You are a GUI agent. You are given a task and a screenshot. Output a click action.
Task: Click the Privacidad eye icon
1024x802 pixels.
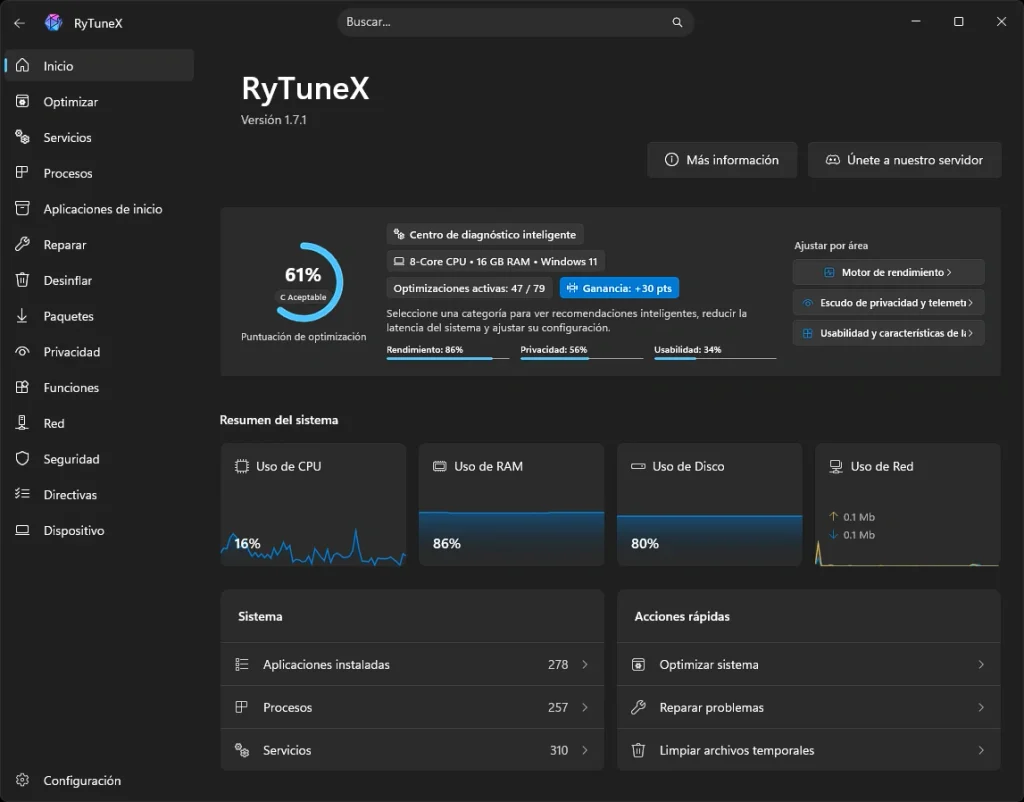tap(22, 351)
